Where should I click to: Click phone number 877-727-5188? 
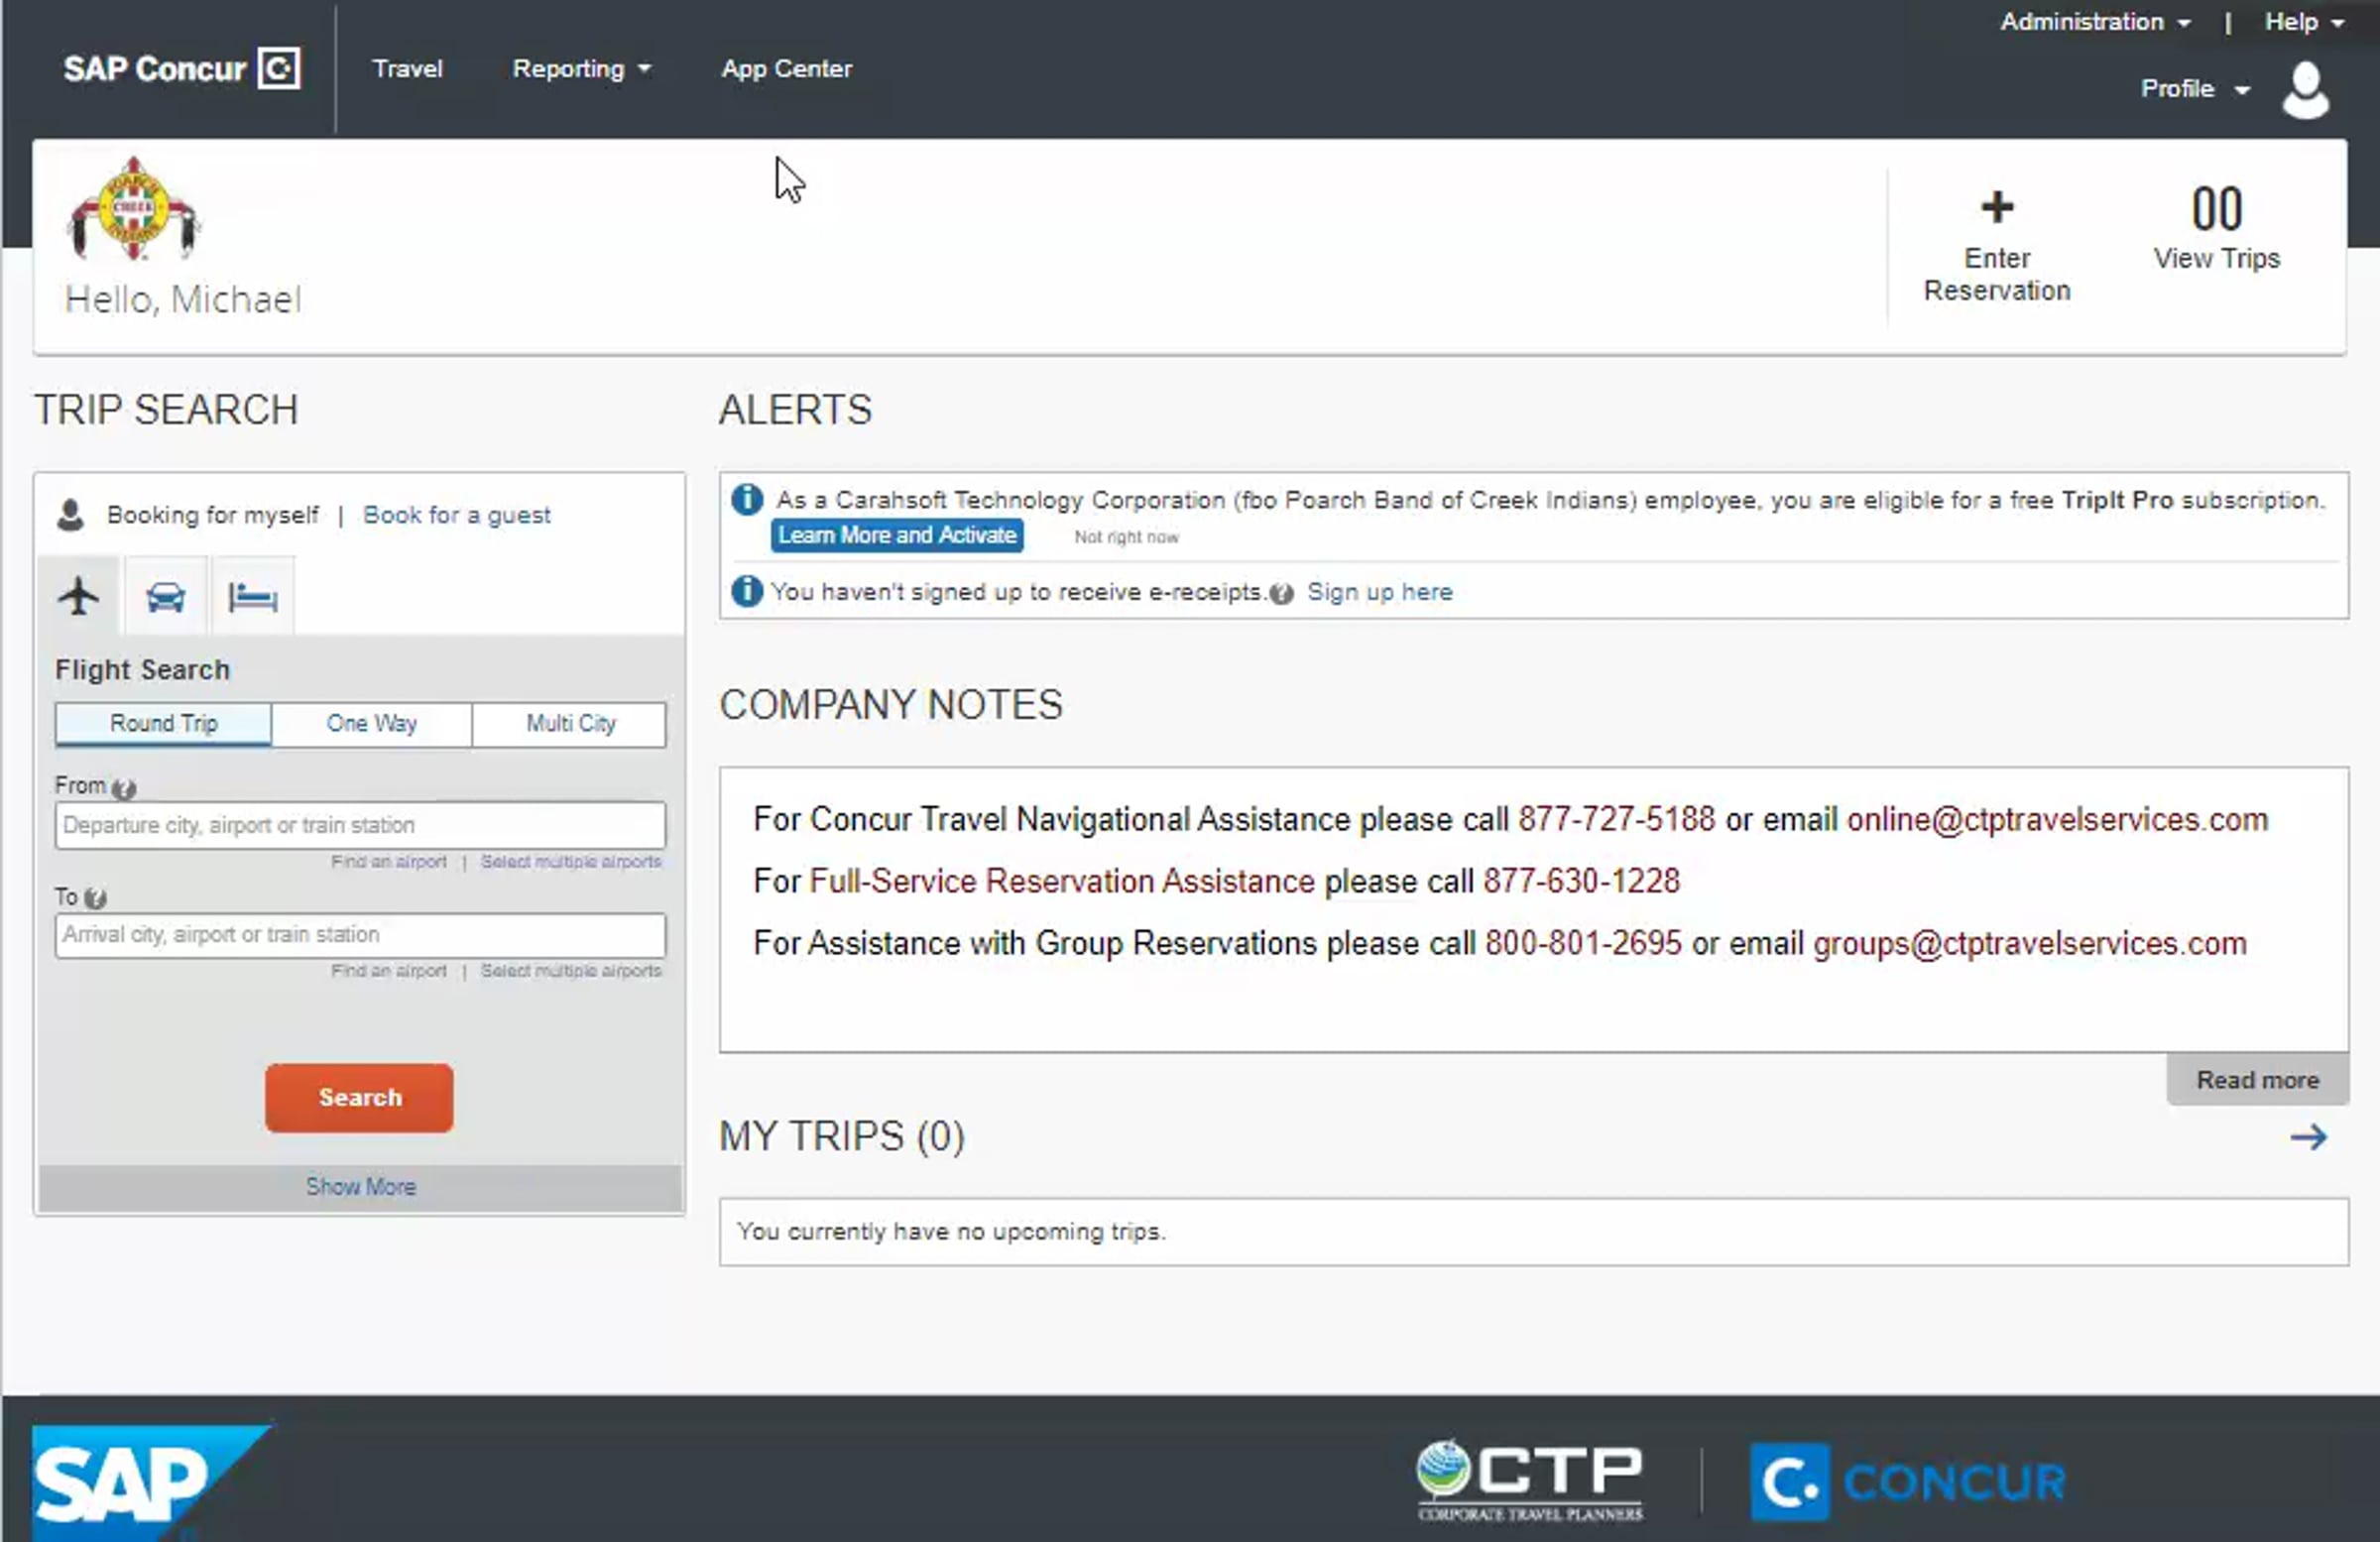[1616, 820]
